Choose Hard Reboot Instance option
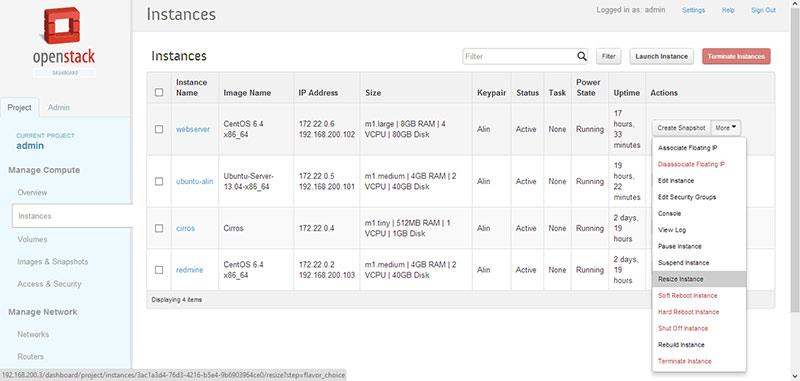The width and height of the screenshot is (800, 381). coord(699,312)
